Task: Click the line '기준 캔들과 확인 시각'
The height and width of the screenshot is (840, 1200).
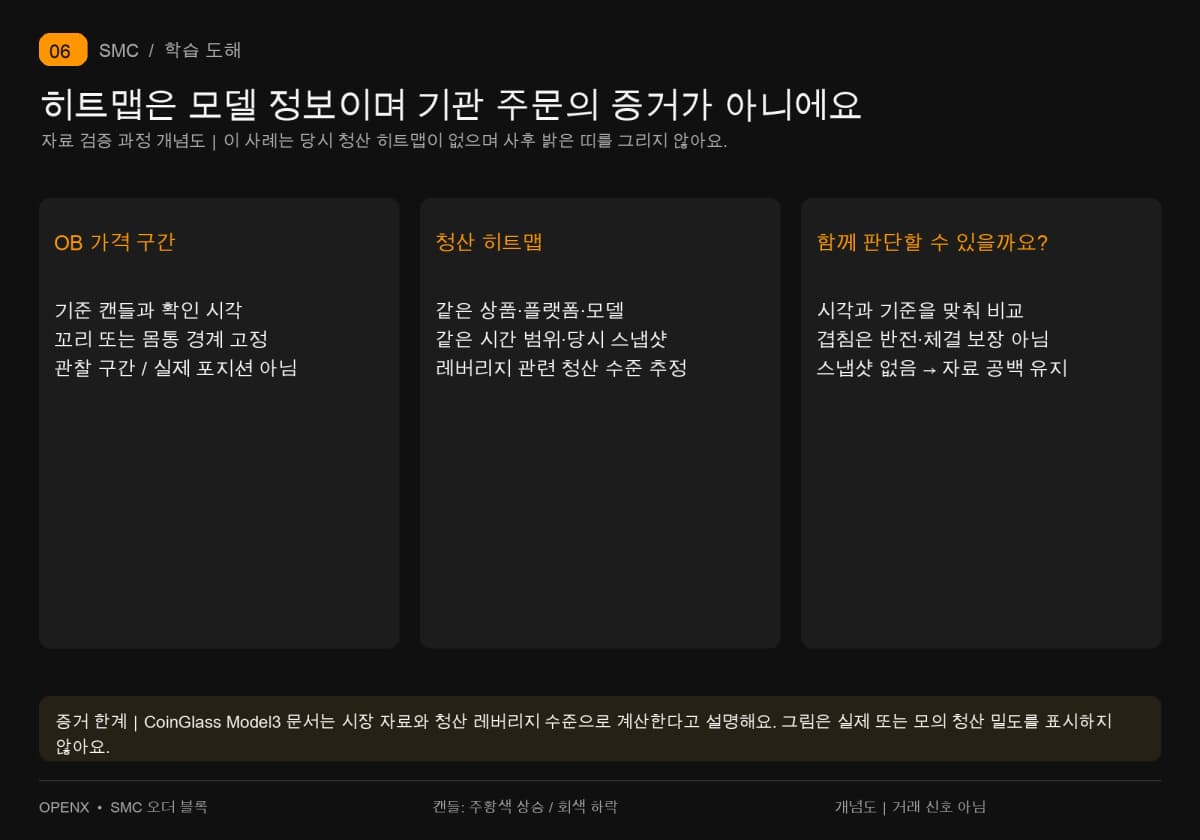Action: tap(148, 310)
